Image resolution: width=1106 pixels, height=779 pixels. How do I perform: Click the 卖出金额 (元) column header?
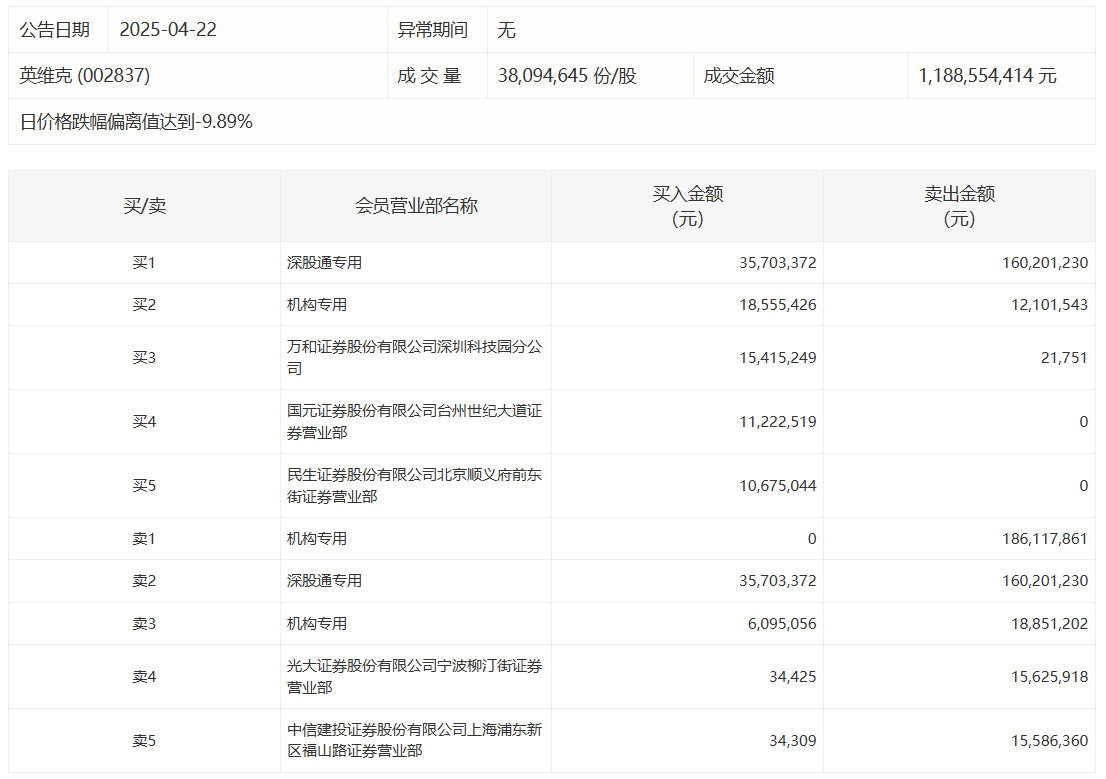coord(959,206)
